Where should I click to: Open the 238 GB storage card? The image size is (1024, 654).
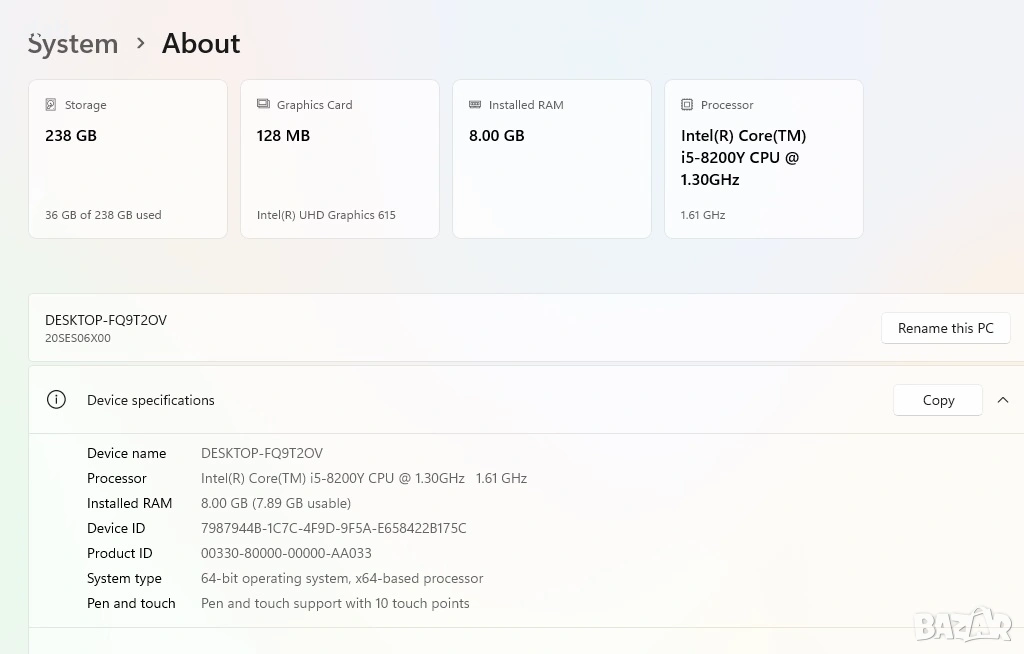(128, 159)
